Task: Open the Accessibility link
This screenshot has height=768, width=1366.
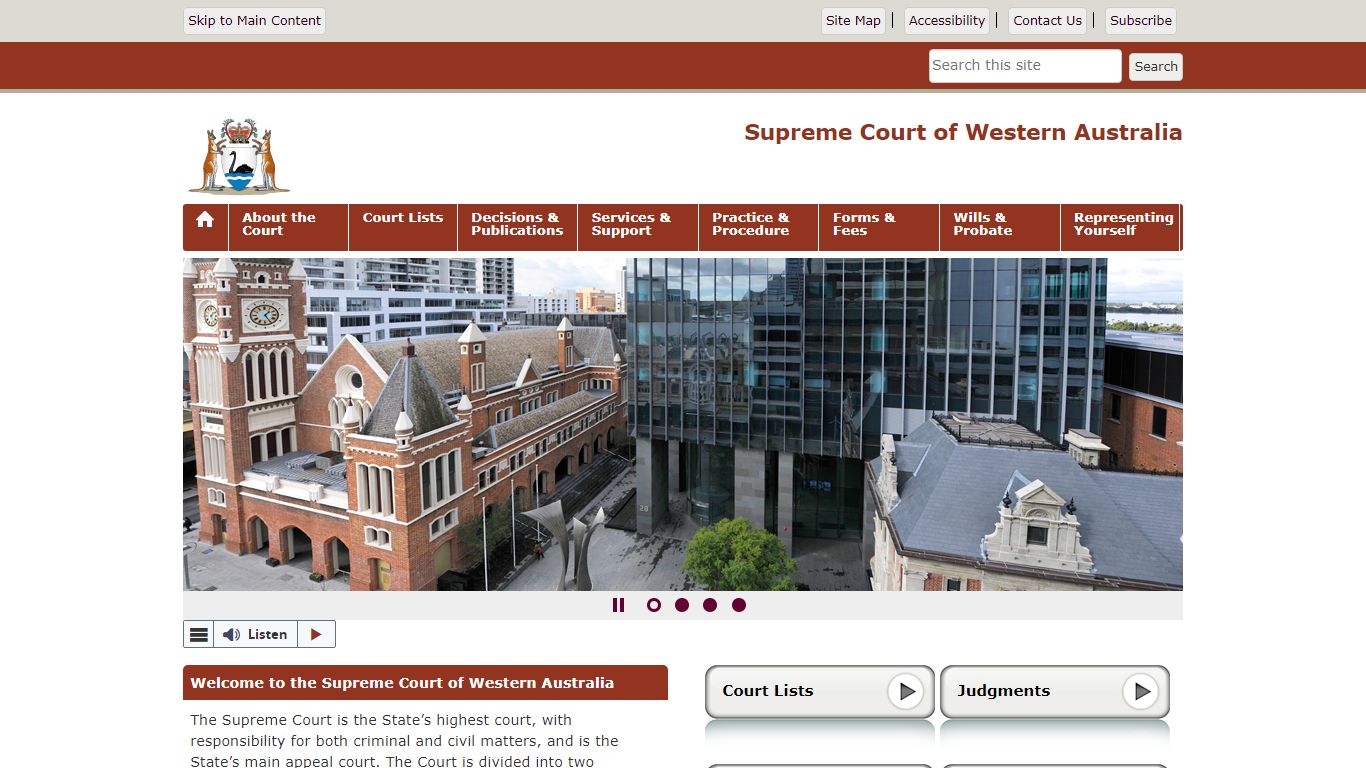Action: click(x=947, y=21)
